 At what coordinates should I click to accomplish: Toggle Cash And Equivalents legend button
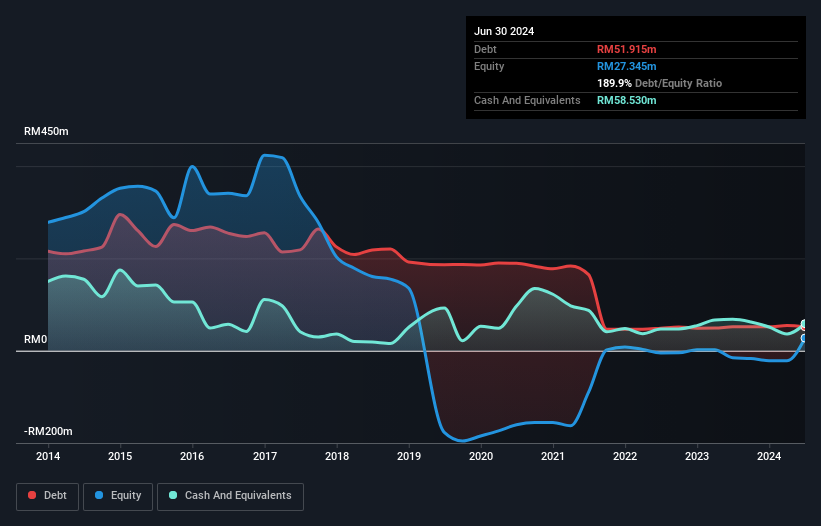[x=230, y=496]
